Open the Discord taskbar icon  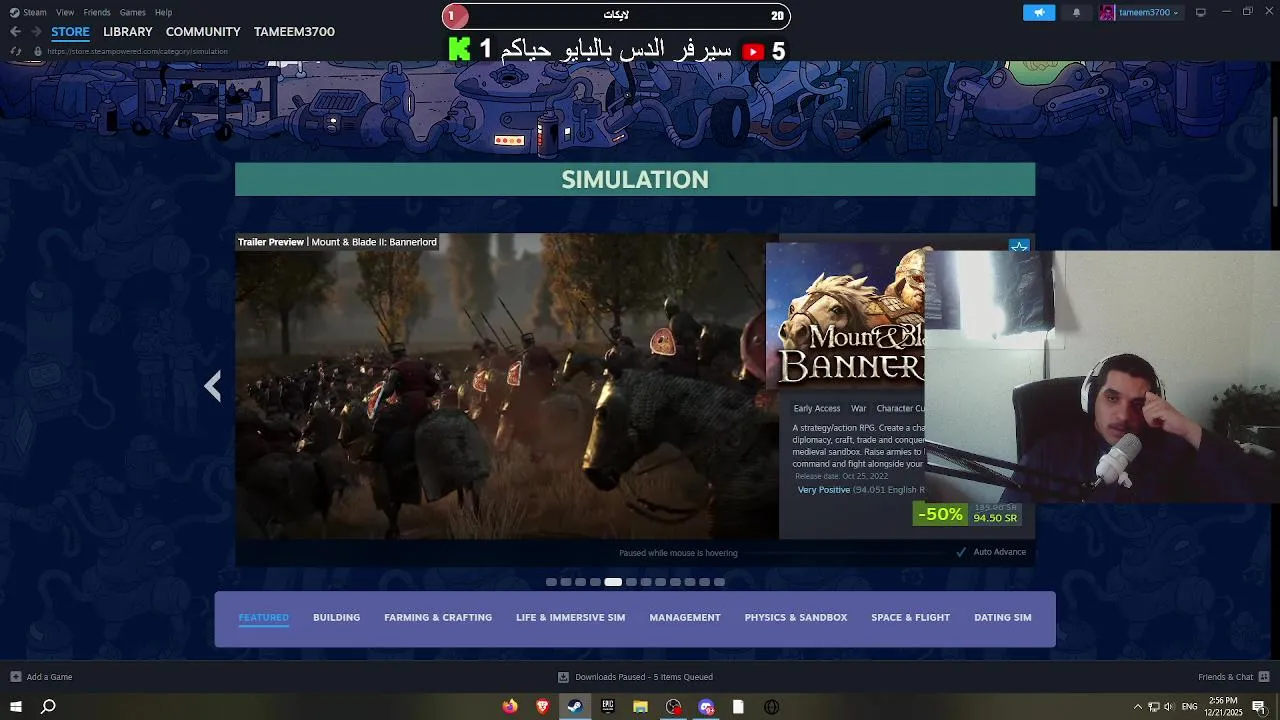click(706, 707)
